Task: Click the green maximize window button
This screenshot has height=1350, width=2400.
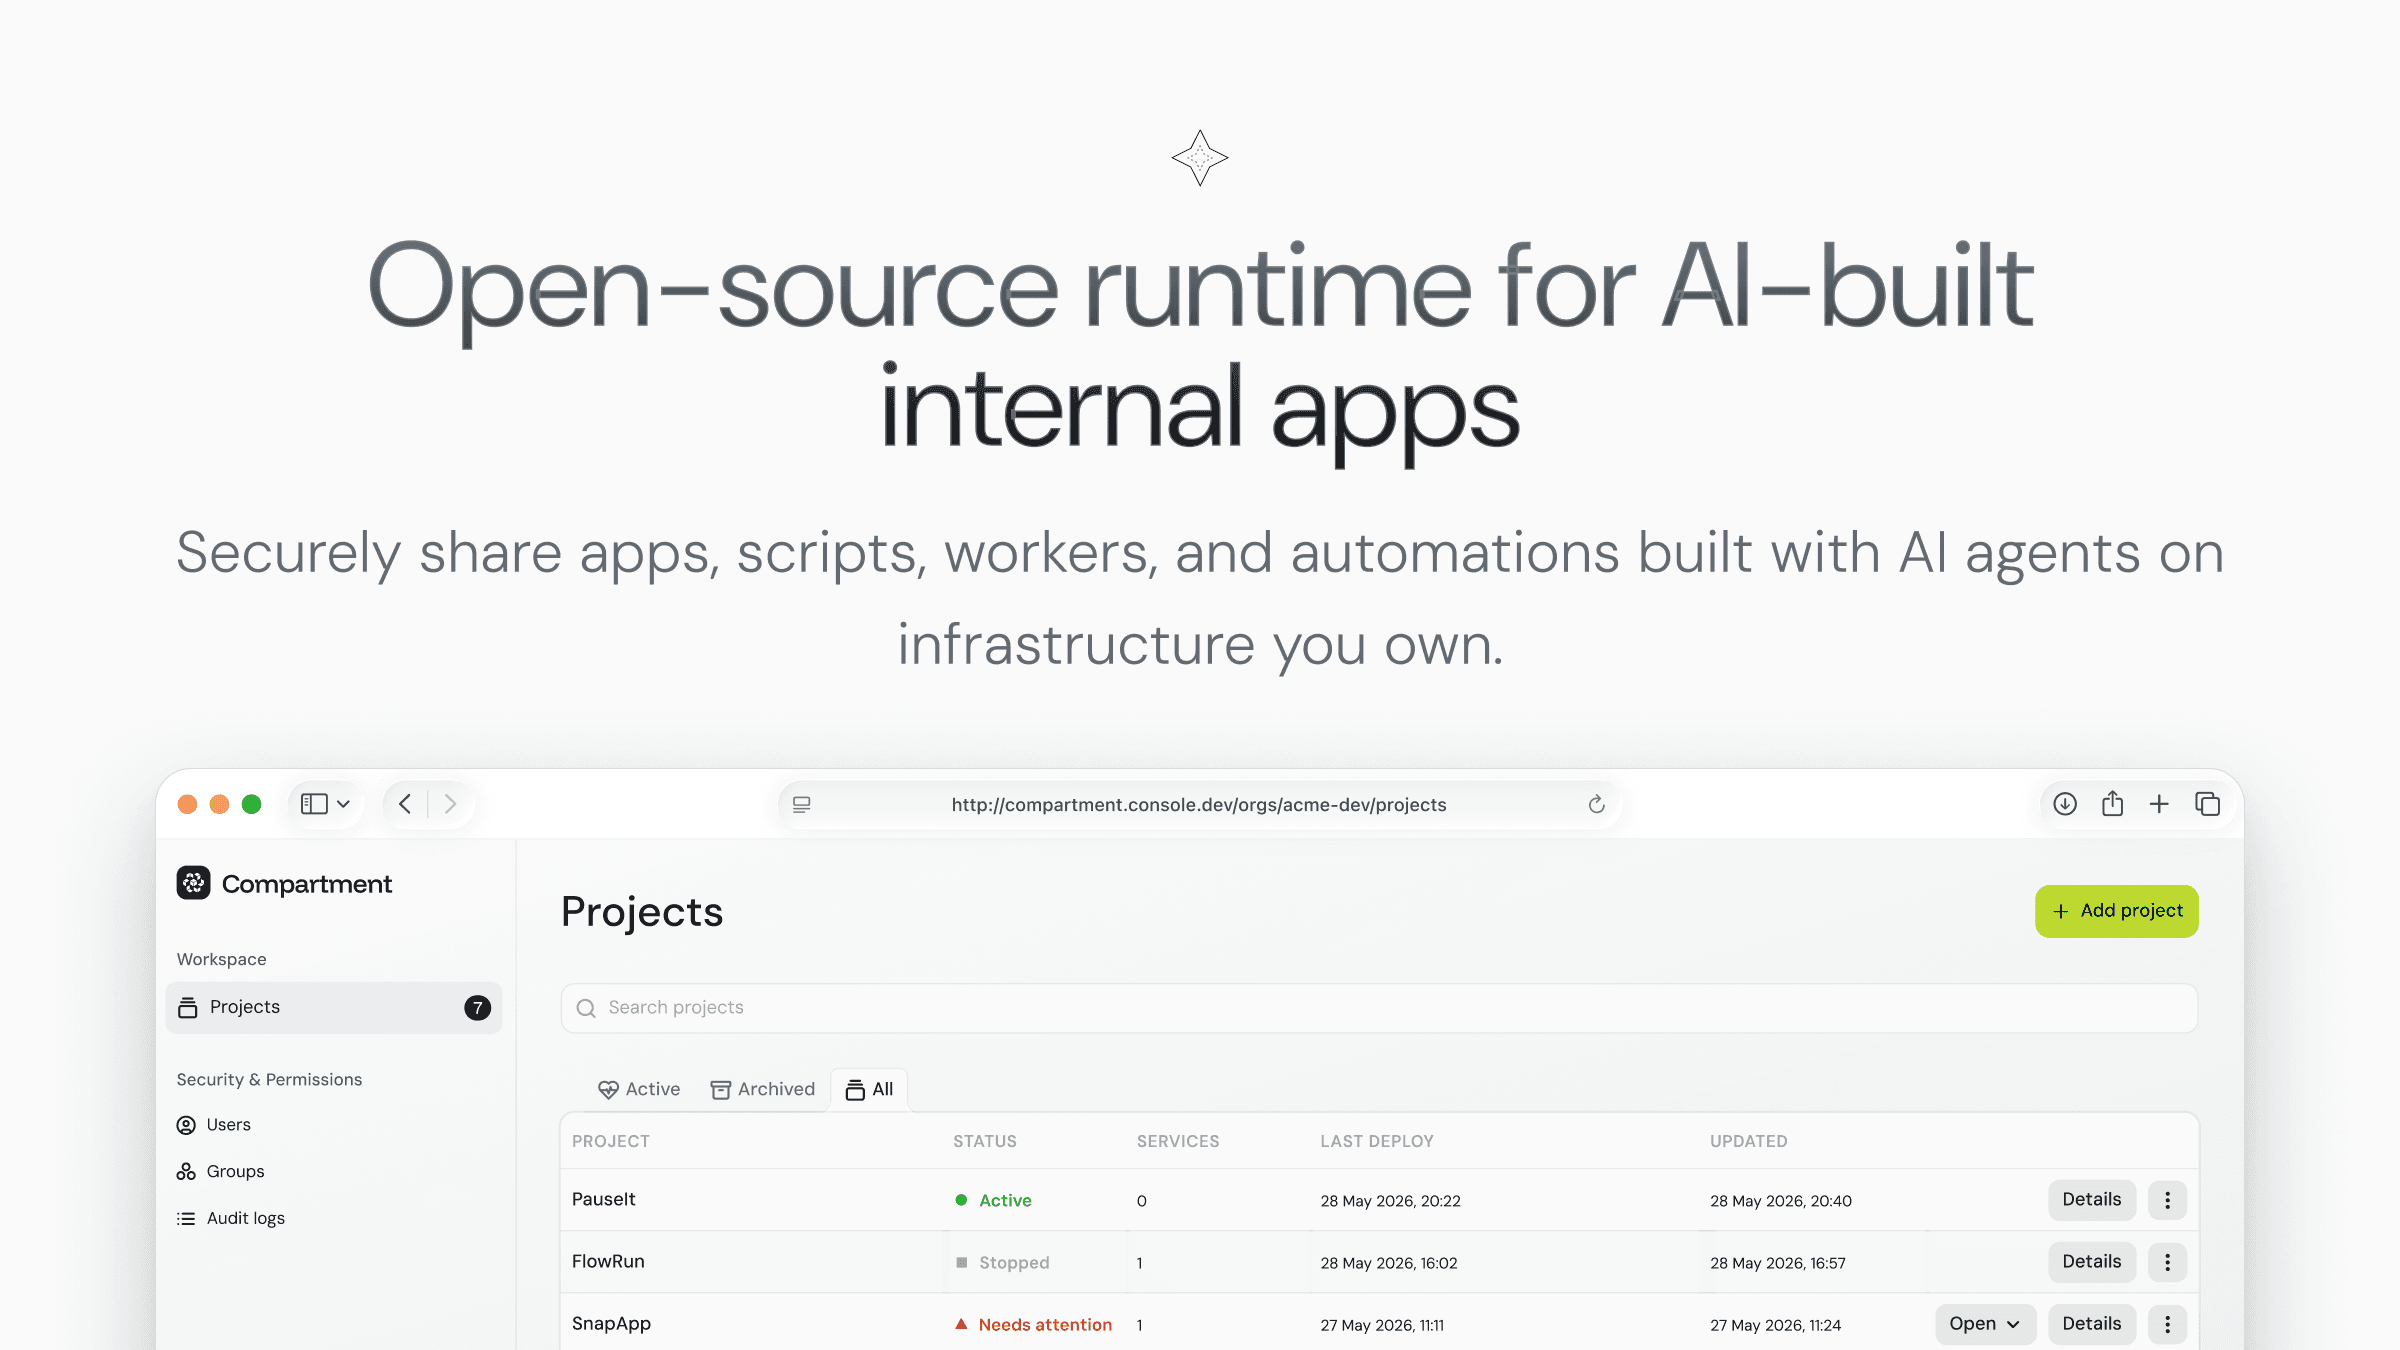Action: pos(252,804)
